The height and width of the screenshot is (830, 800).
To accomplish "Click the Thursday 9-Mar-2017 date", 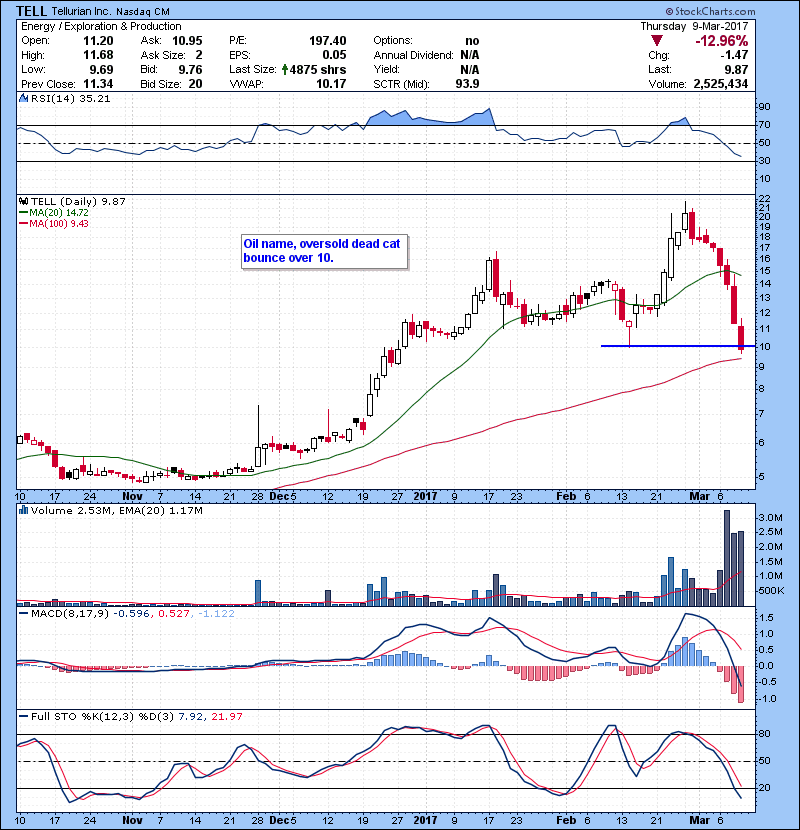I will tap(694, 26).
